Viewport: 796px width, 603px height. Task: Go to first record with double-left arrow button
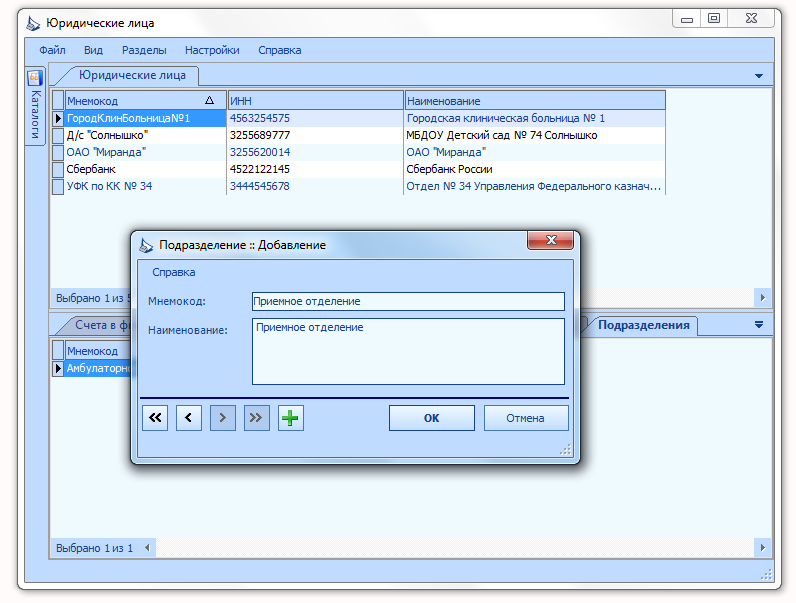point(155,418)
